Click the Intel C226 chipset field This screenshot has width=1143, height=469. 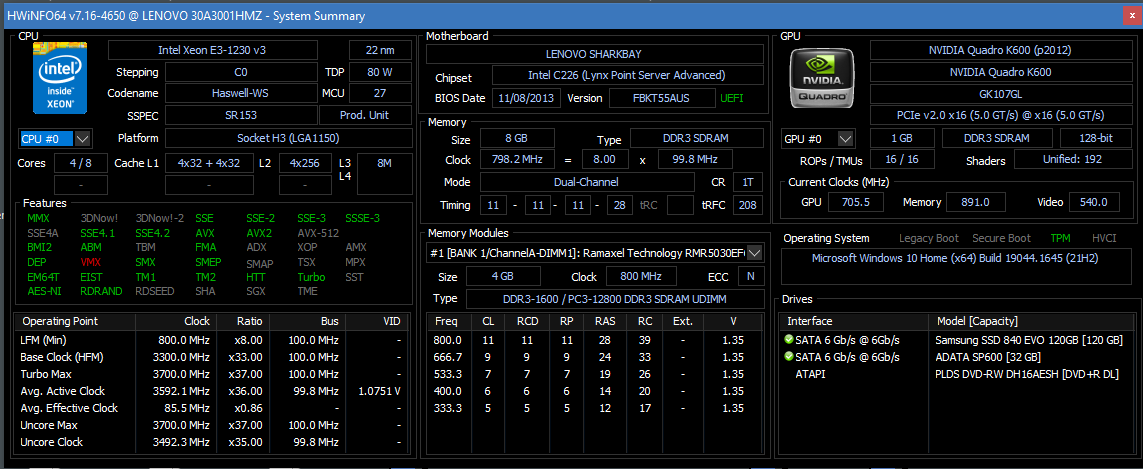pyautogui.click(x=627, y=75)
